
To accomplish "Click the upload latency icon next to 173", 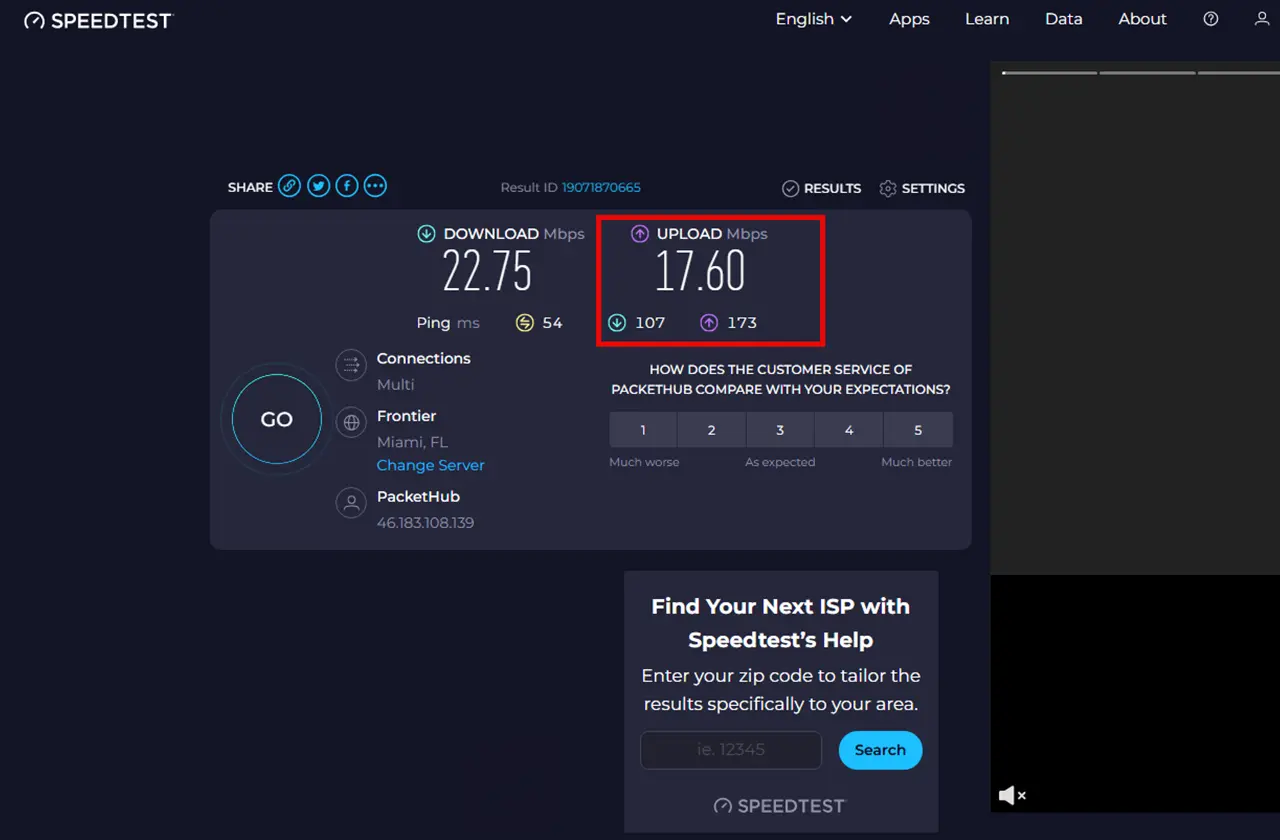I will (x=709, y=323).
